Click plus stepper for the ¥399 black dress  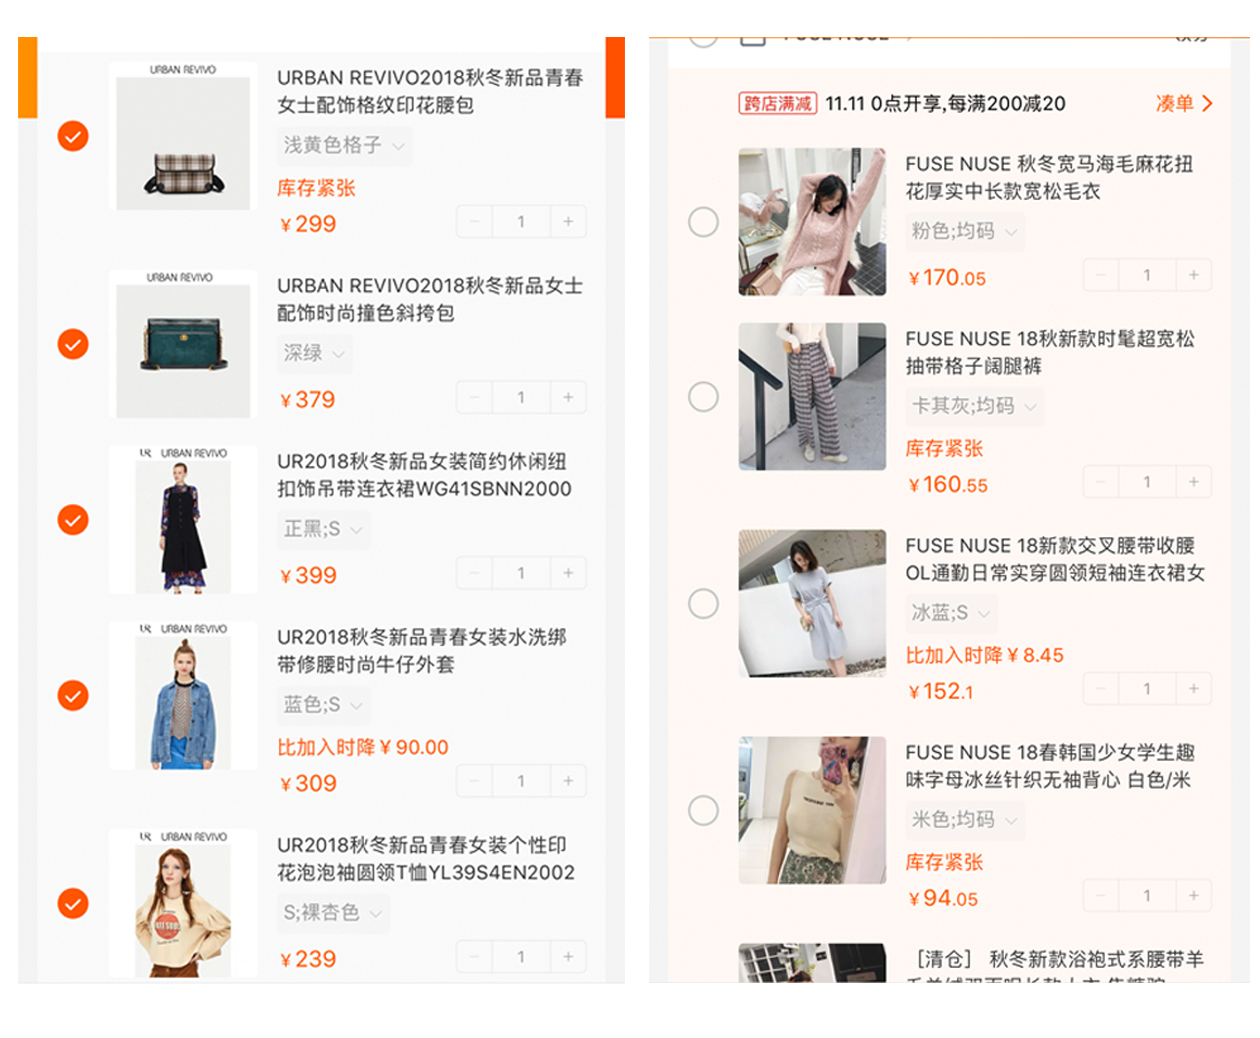click(568, 574)
